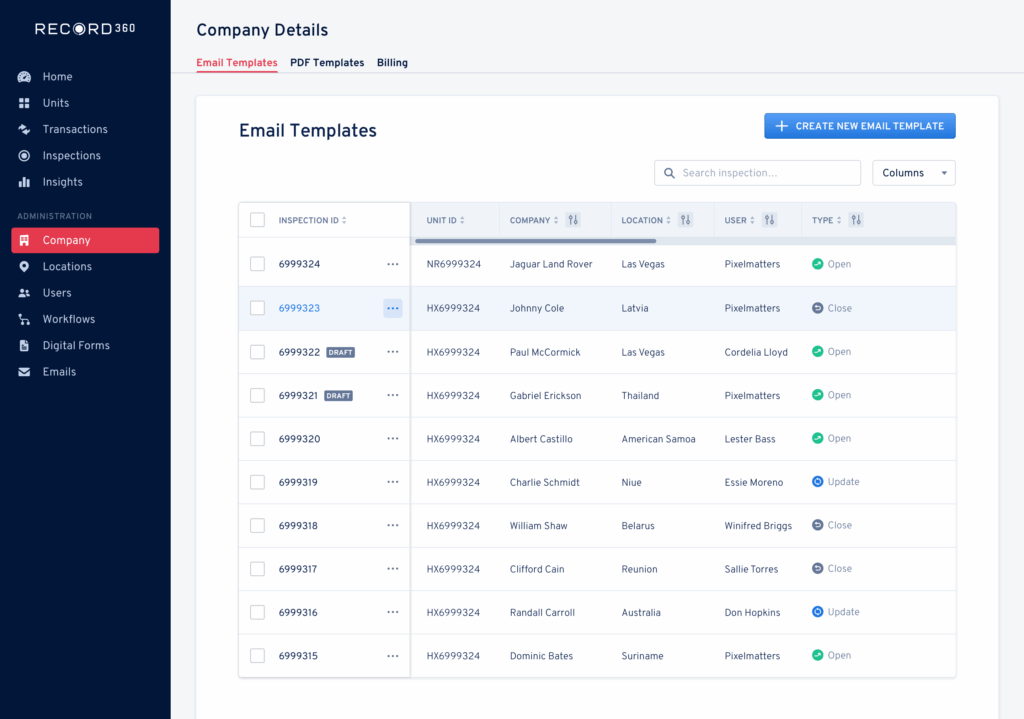Open the Company column filter icon
The image size is (1024, 719).
[573, 220]
